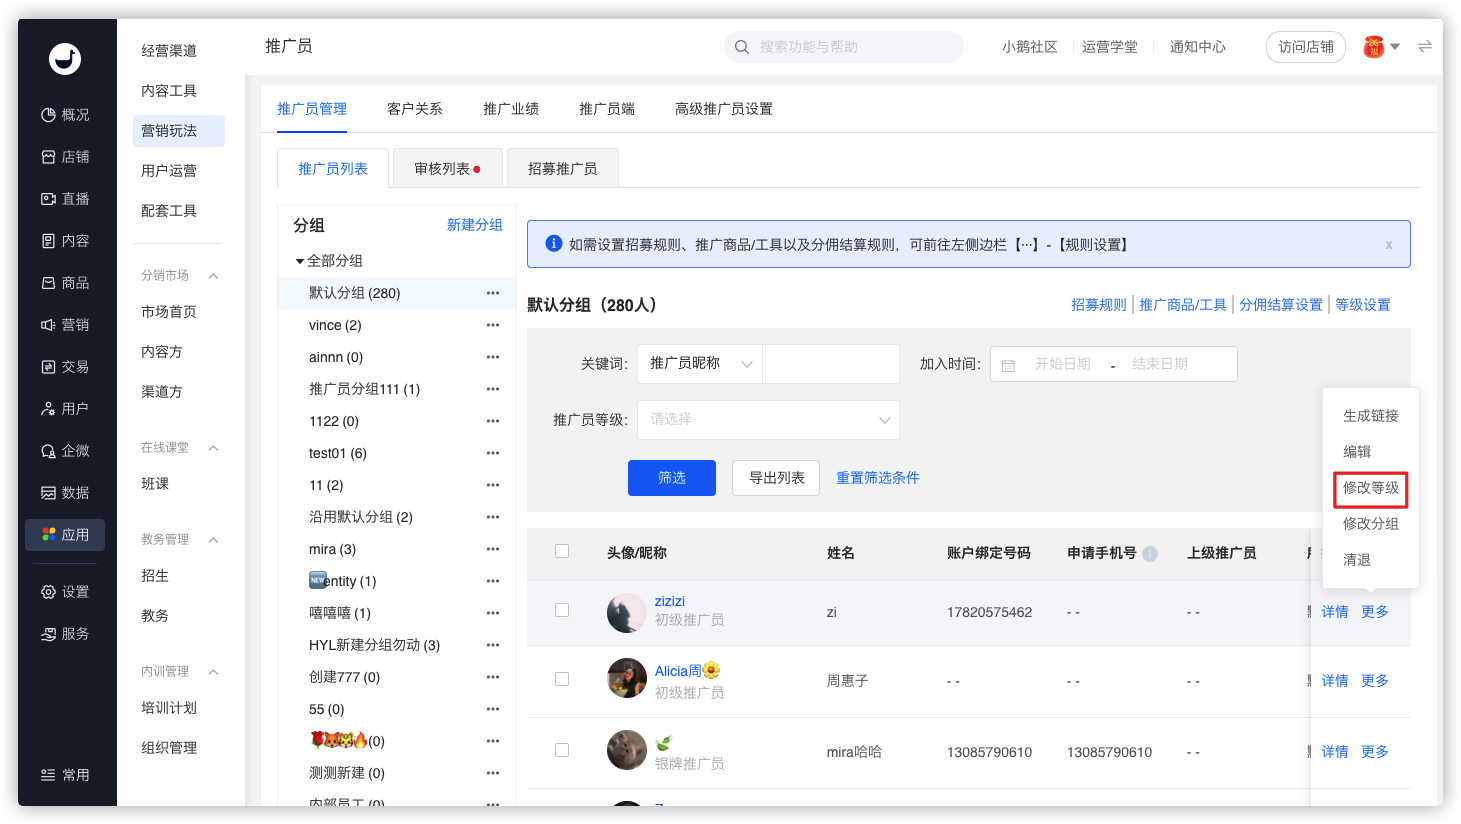Click the keyword text input box
This screenshot has width=1461, height=824.
(x=831, y=364)
